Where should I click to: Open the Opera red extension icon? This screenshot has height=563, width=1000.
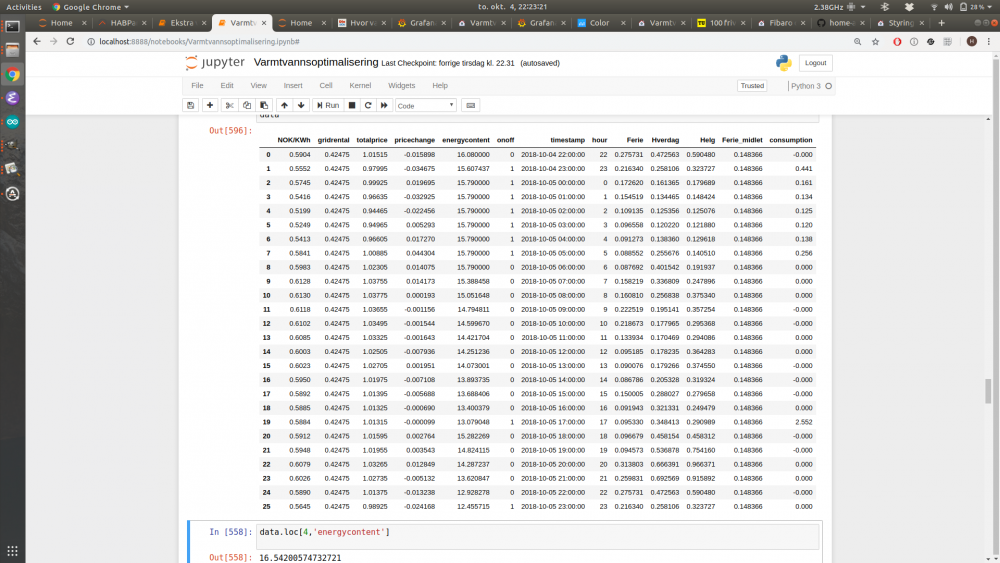[897, 41]
